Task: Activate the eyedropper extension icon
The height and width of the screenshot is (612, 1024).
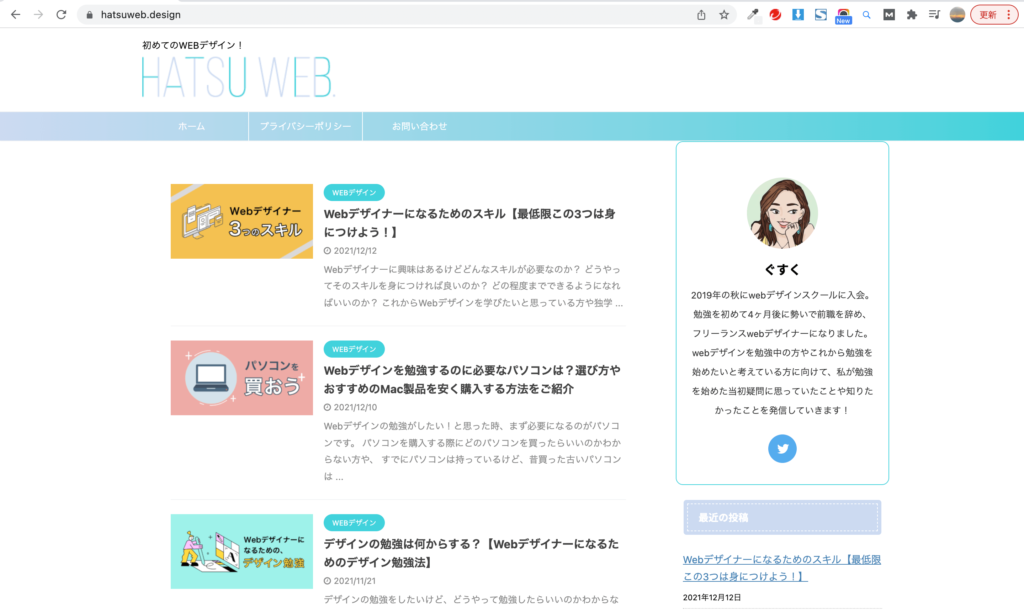Action: pyautogui.click(x=753, y=14)
